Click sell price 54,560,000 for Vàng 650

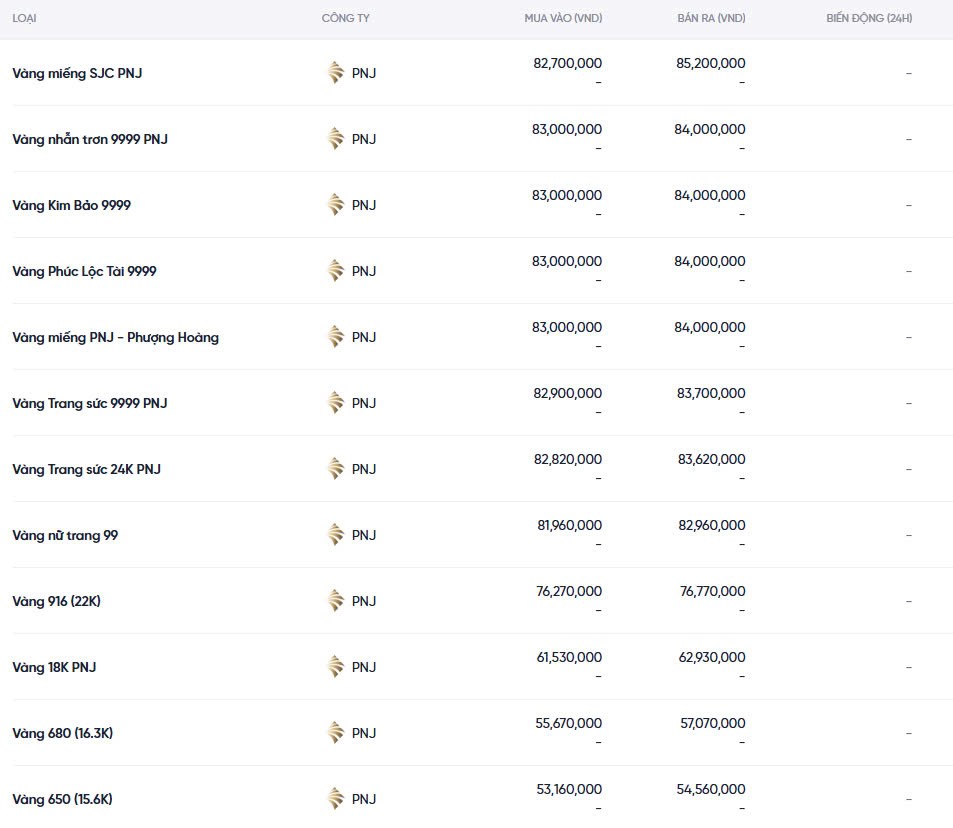(710, 789)
